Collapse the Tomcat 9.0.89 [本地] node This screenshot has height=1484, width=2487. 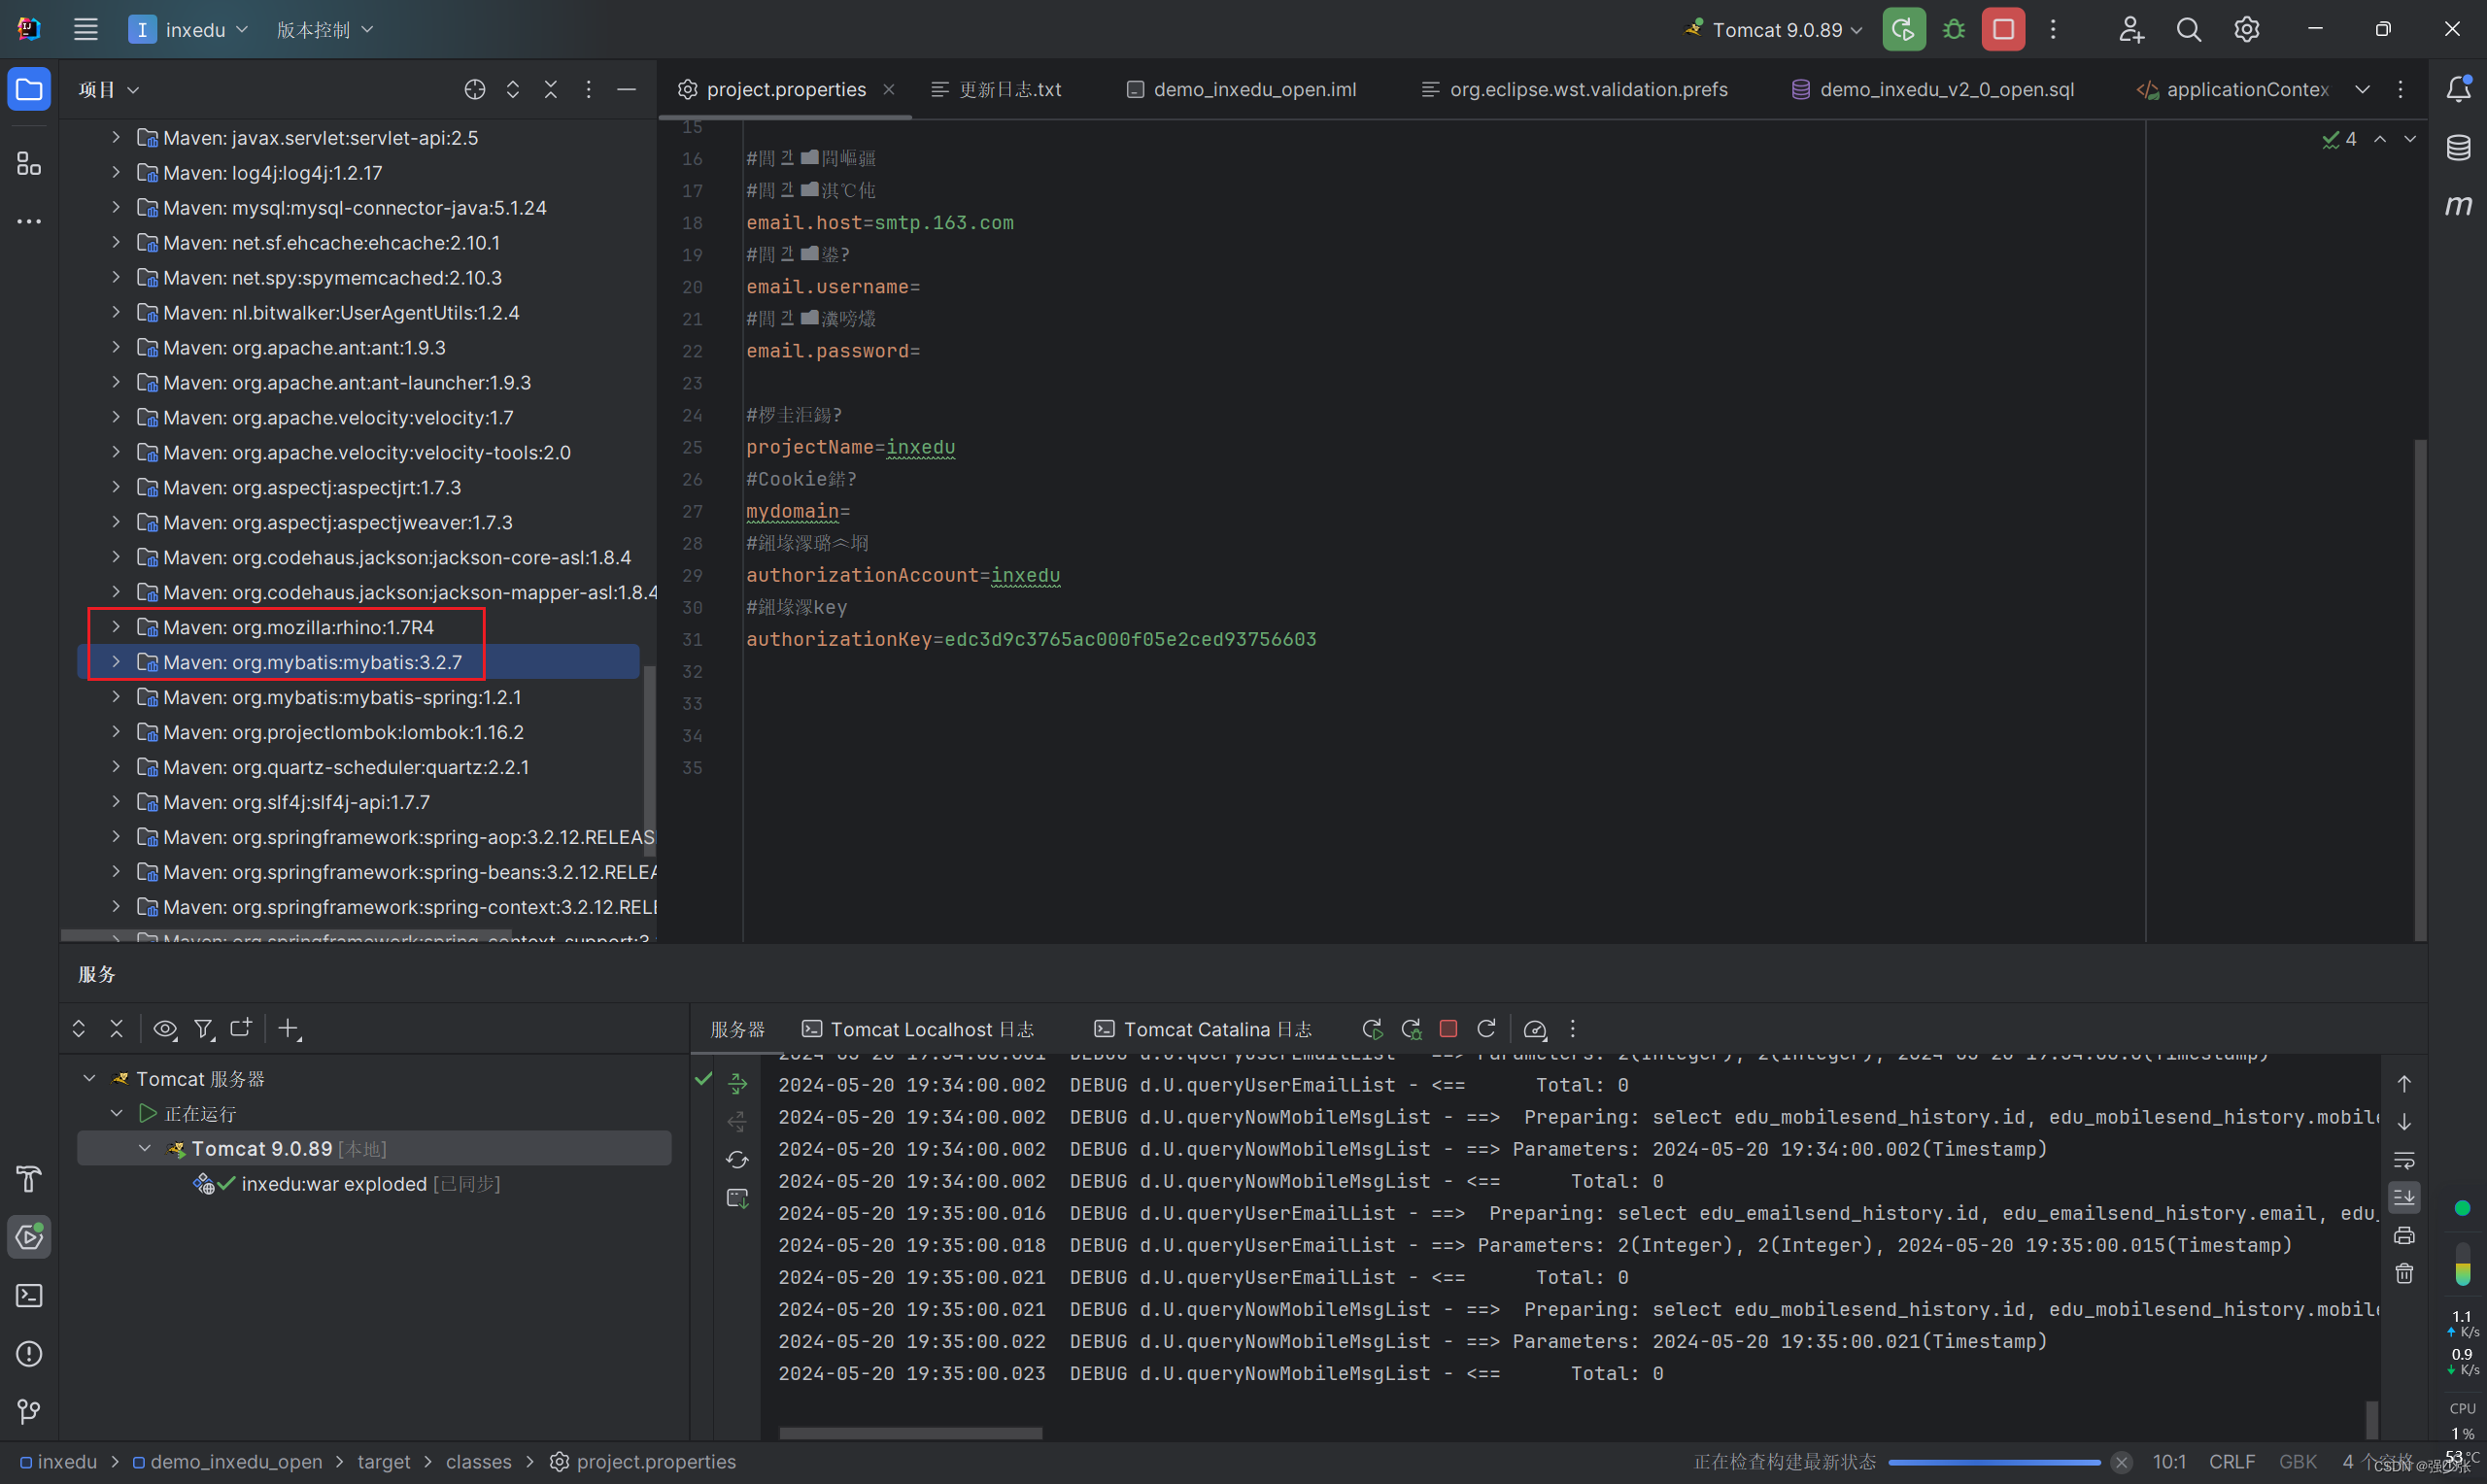pos(145,1148)
